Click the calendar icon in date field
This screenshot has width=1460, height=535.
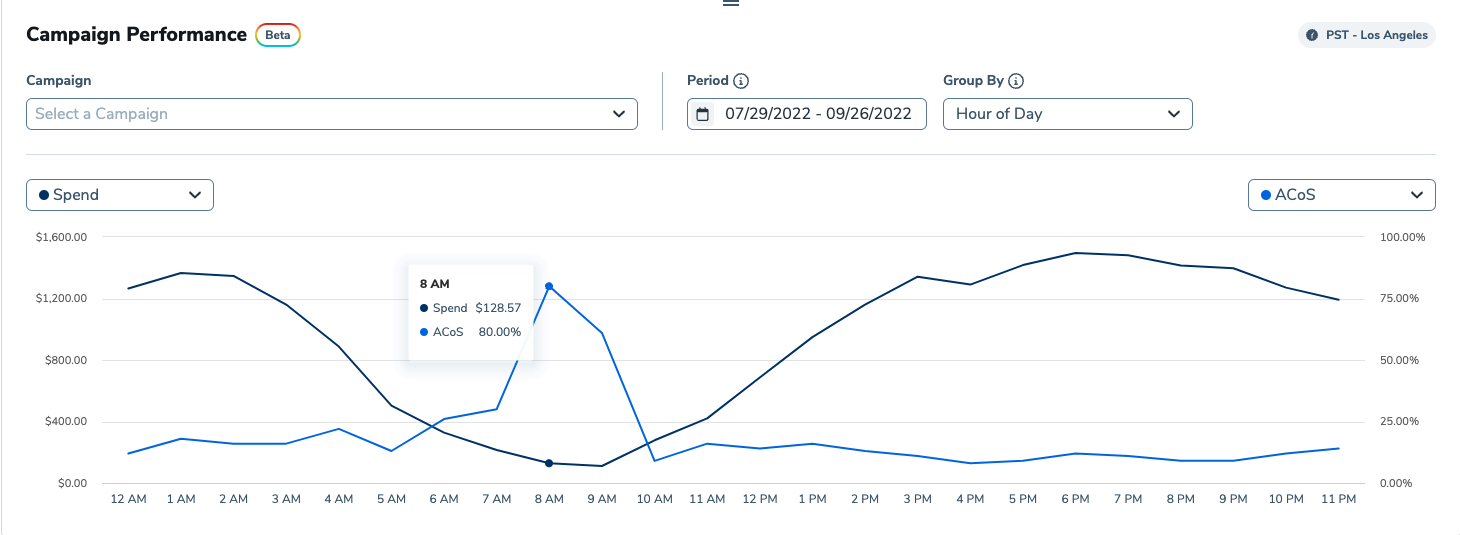coord(703,114)
